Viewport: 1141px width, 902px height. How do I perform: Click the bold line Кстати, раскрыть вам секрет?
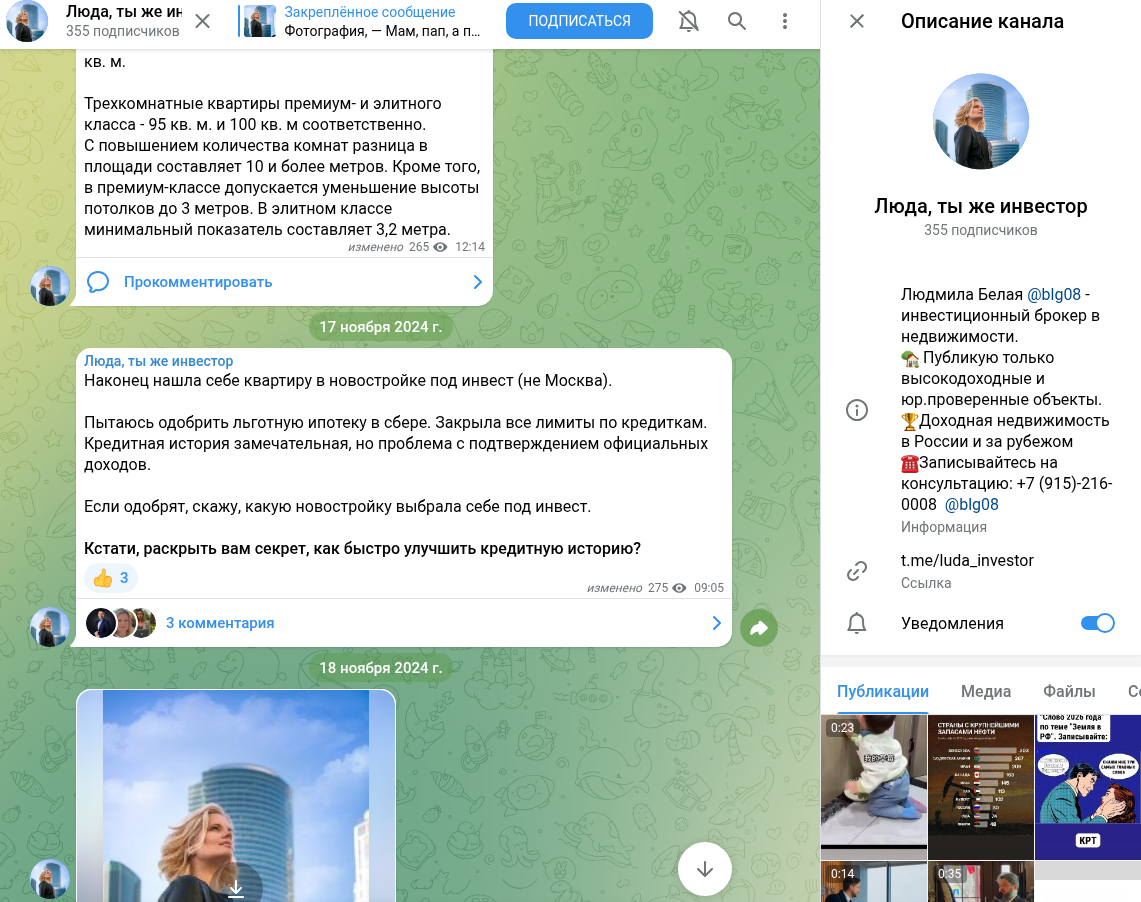(362, 548)
